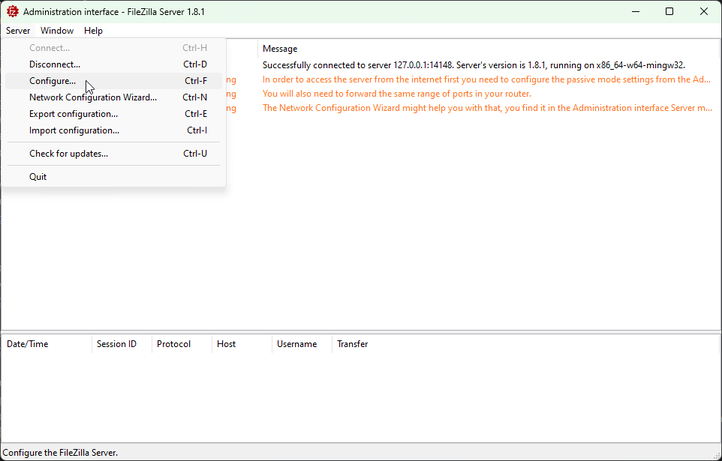722x461 pixels.
Task: Close the Administration interface window
Action: click(x=704, y=12)
